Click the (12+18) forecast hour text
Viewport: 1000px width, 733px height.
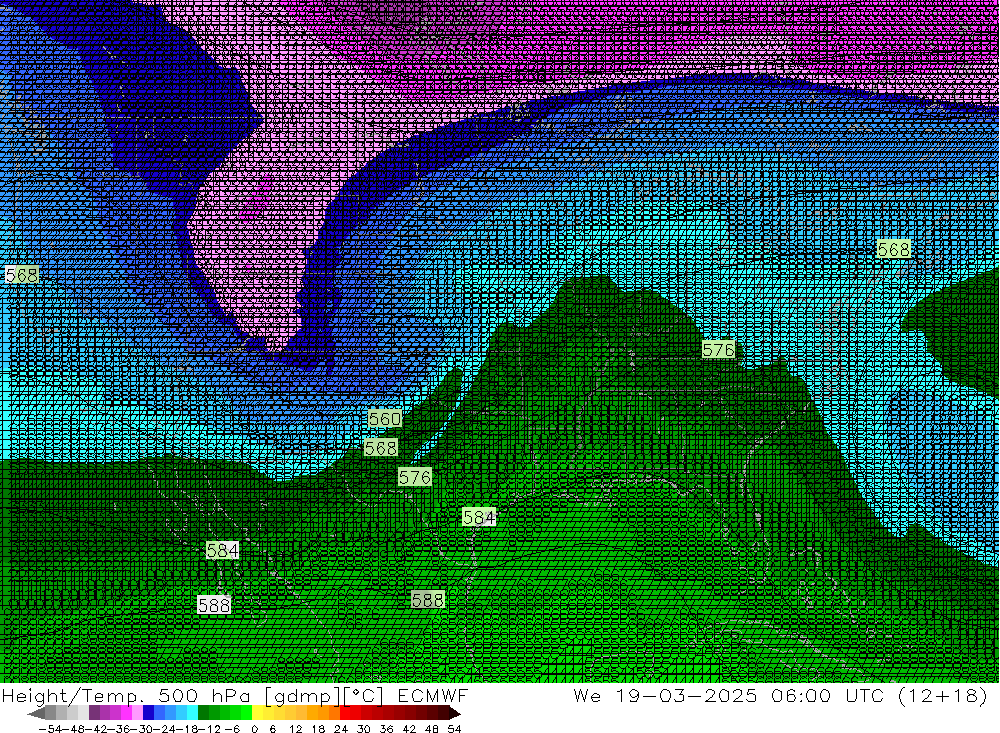(942, 695)
